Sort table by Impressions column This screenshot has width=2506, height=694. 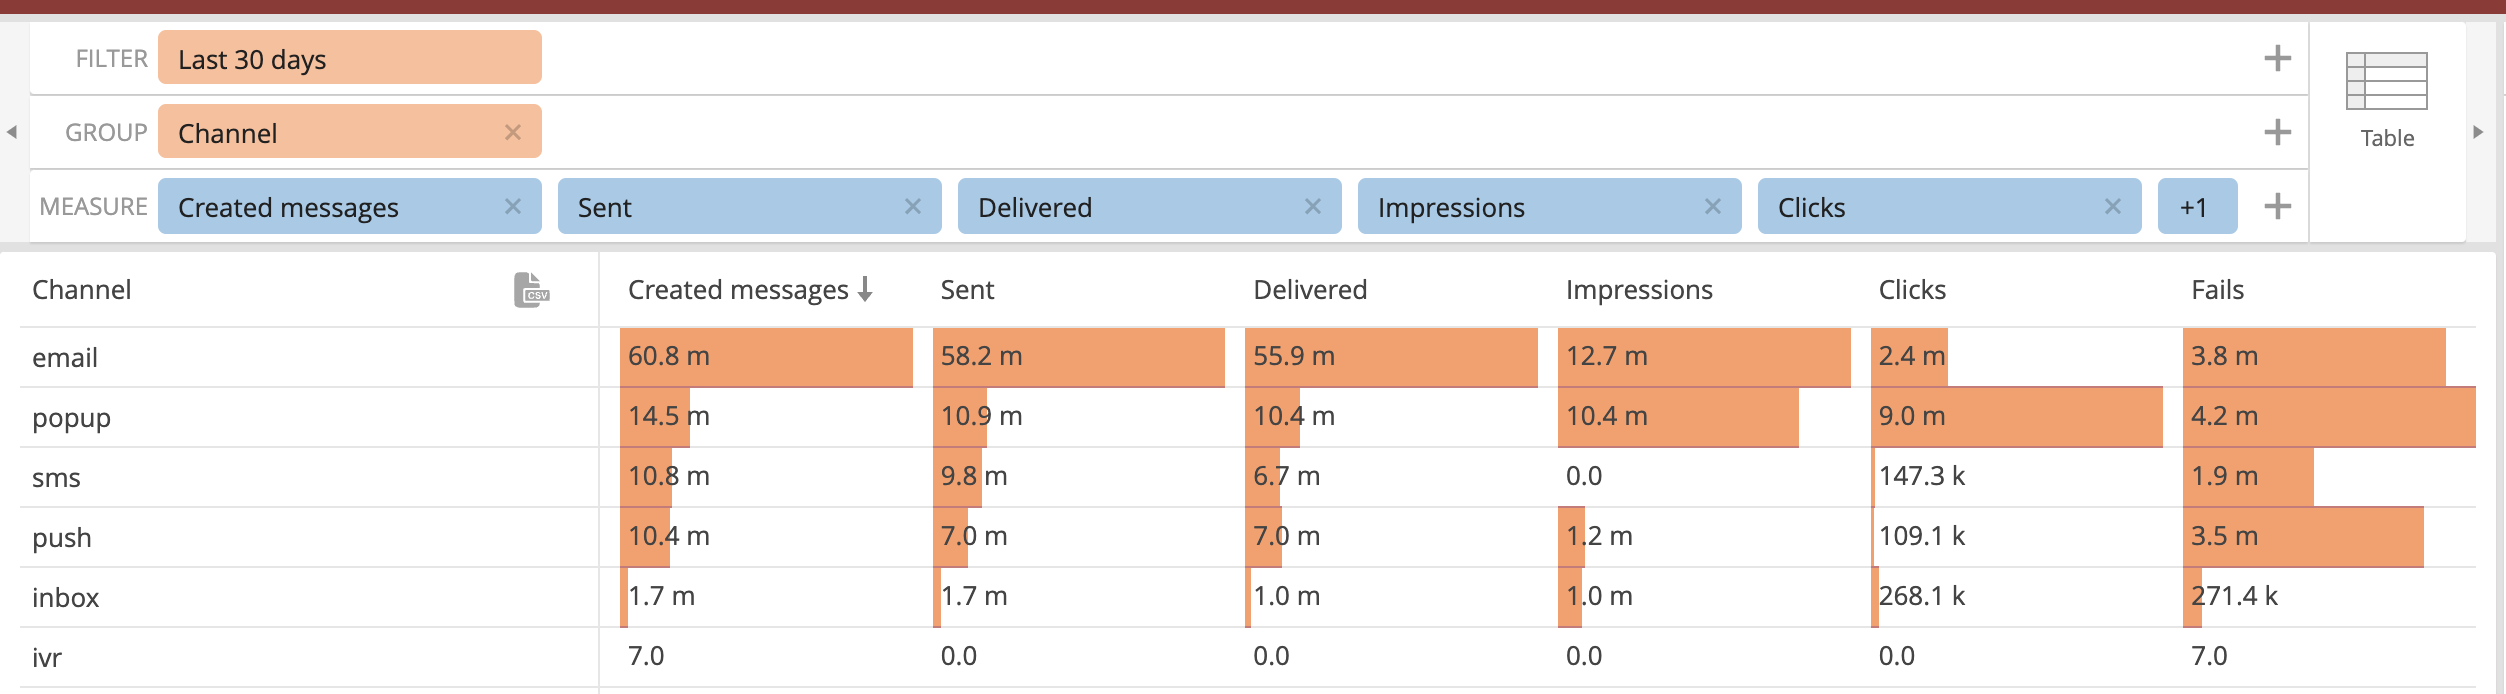pos(1639,290)
